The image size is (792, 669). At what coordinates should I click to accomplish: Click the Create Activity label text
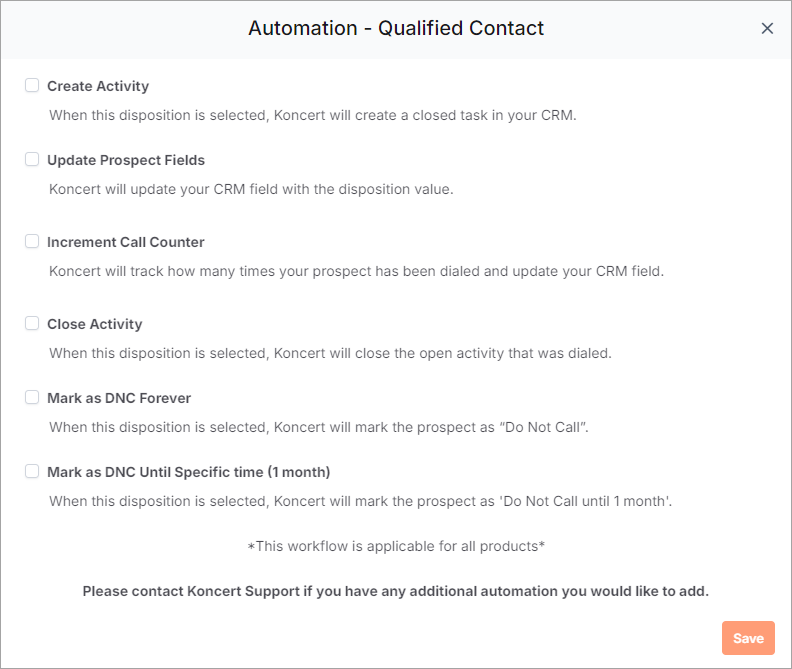coord(98,86)
